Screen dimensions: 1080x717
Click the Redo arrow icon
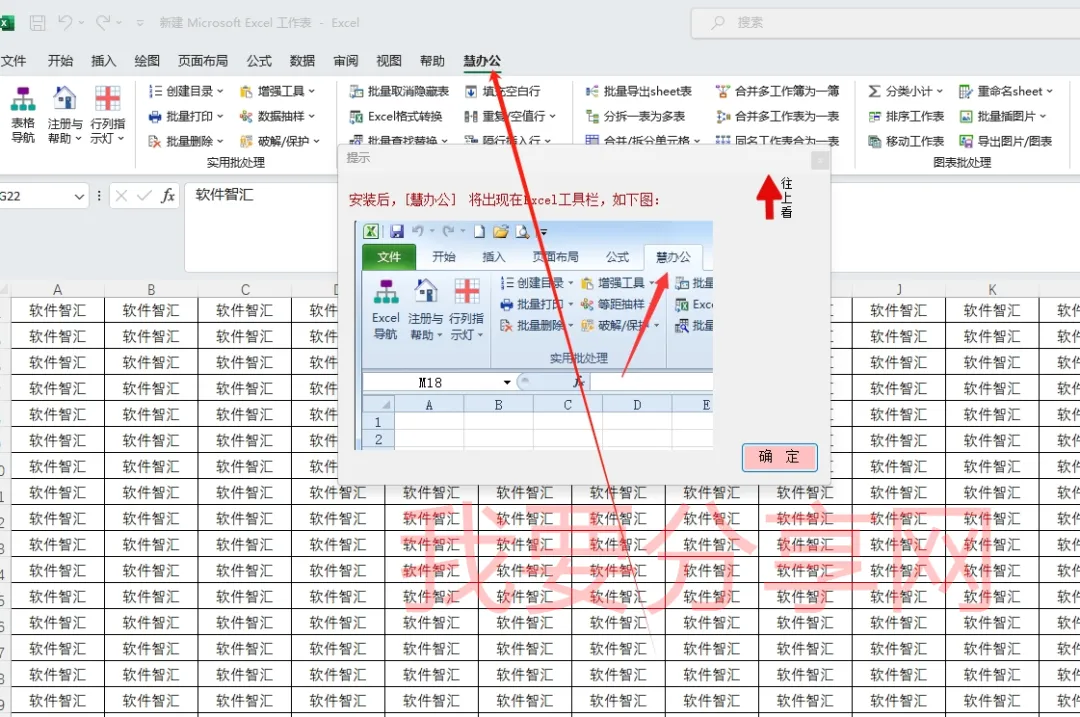tap(103, 23)
